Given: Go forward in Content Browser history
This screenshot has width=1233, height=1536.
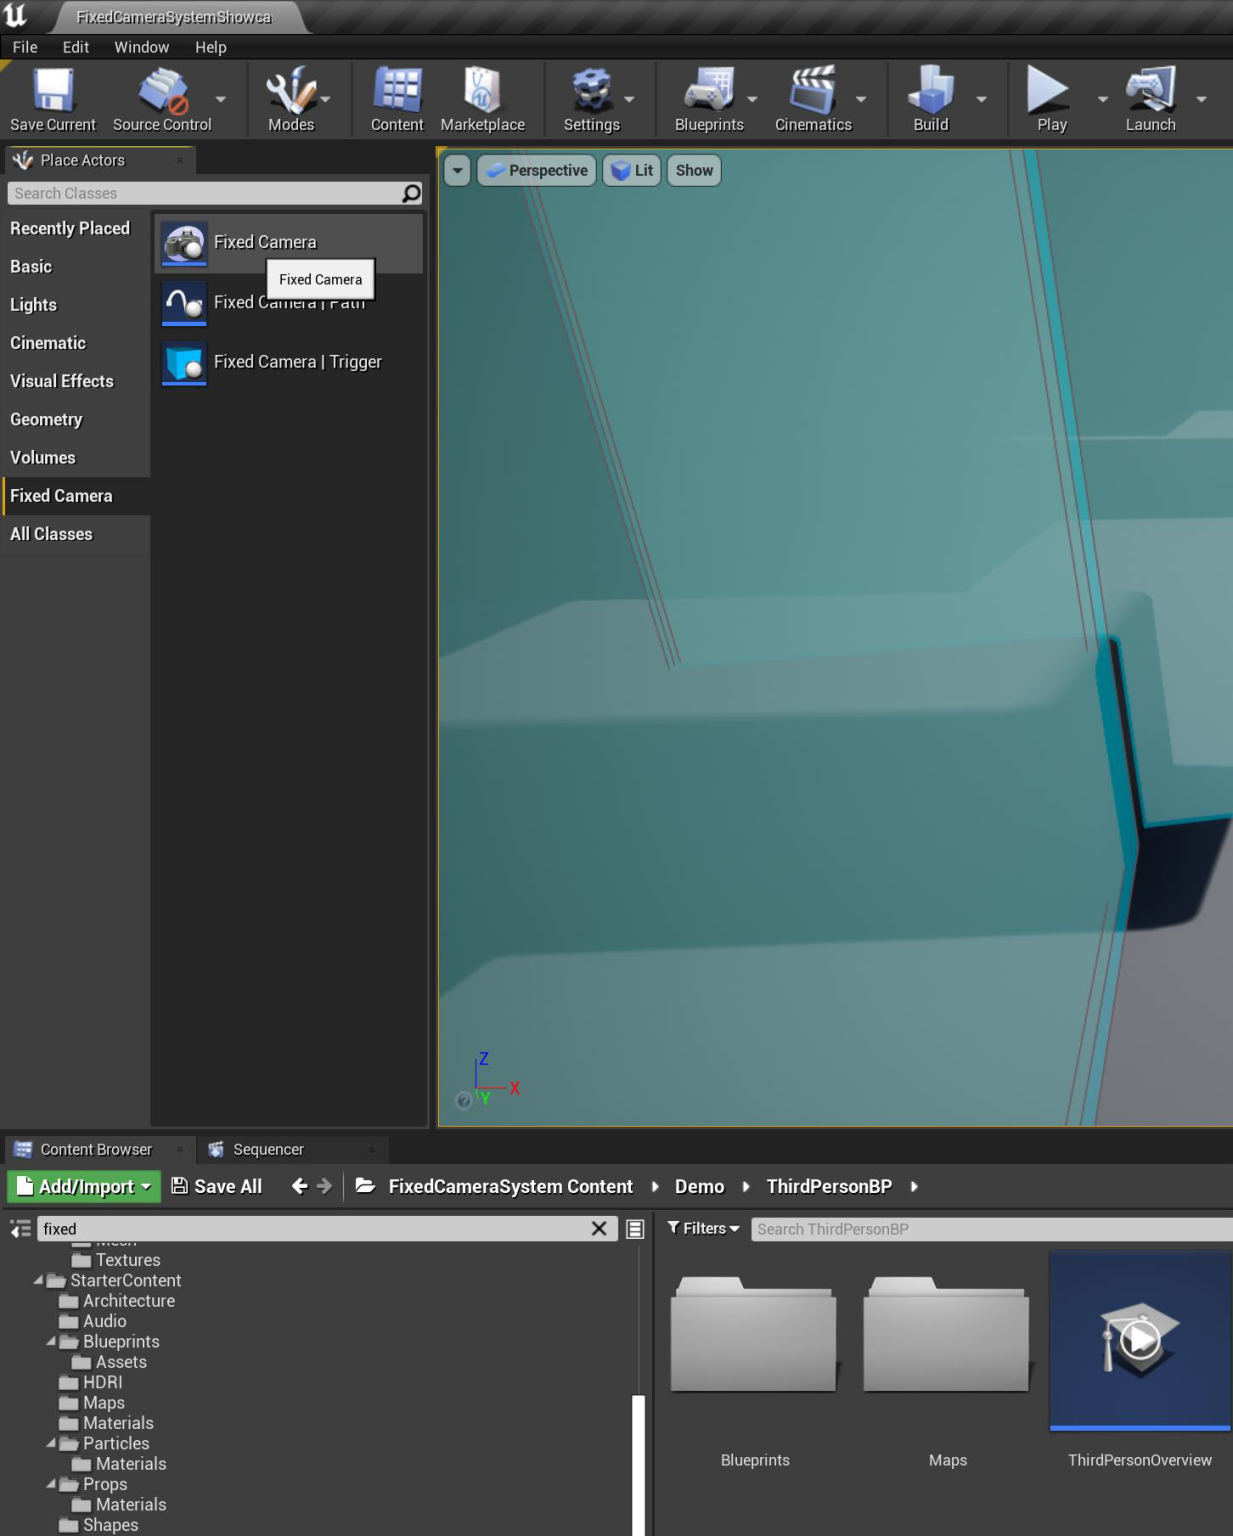Looking at the screenshot, I should coord(324,1186).
